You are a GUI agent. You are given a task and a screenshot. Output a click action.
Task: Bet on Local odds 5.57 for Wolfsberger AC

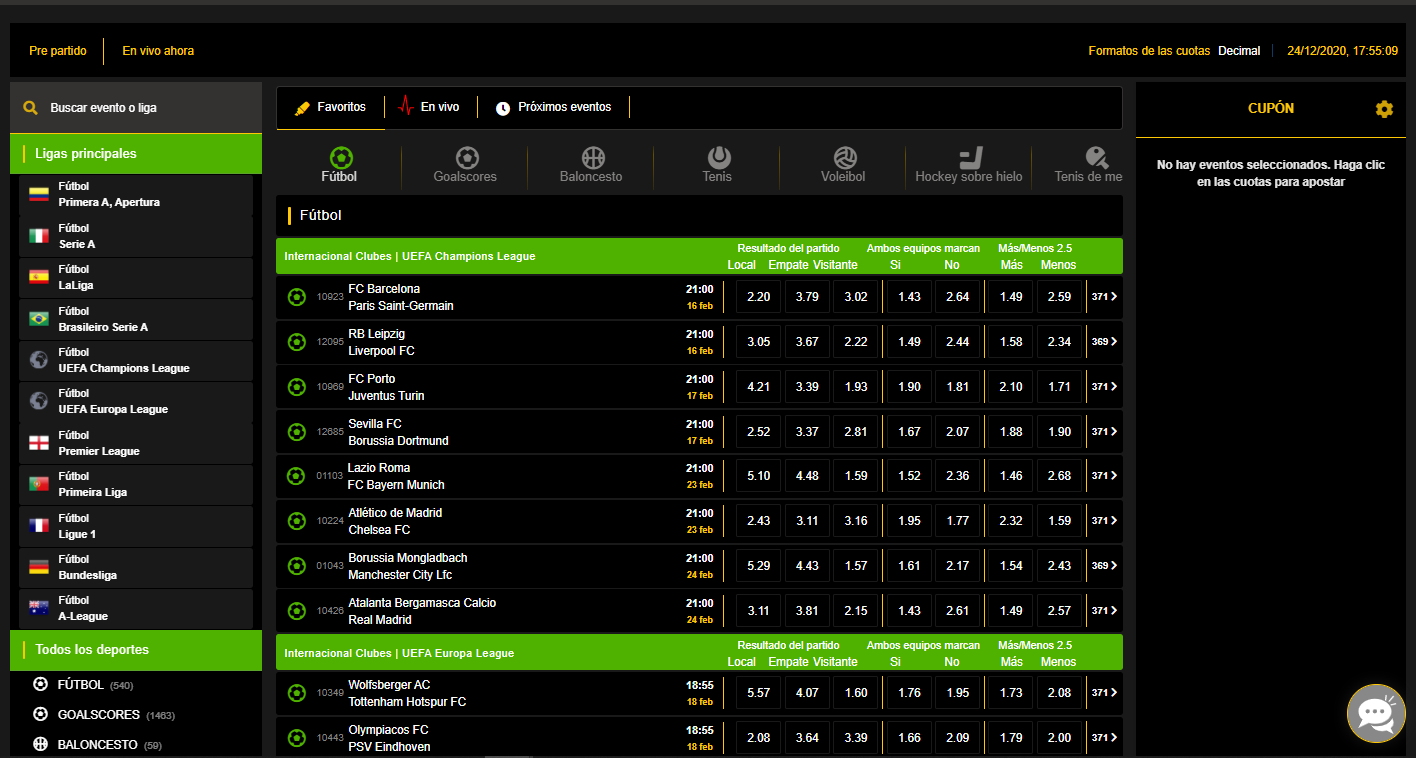point(758,693)
